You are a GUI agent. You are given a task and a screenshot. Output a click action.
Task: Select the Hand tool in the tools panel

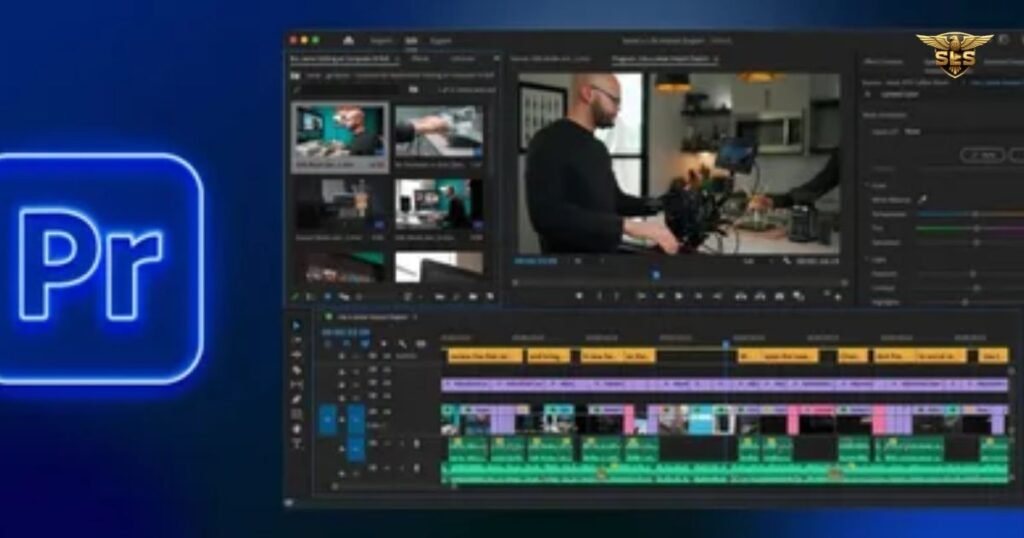tap(296, 429)
